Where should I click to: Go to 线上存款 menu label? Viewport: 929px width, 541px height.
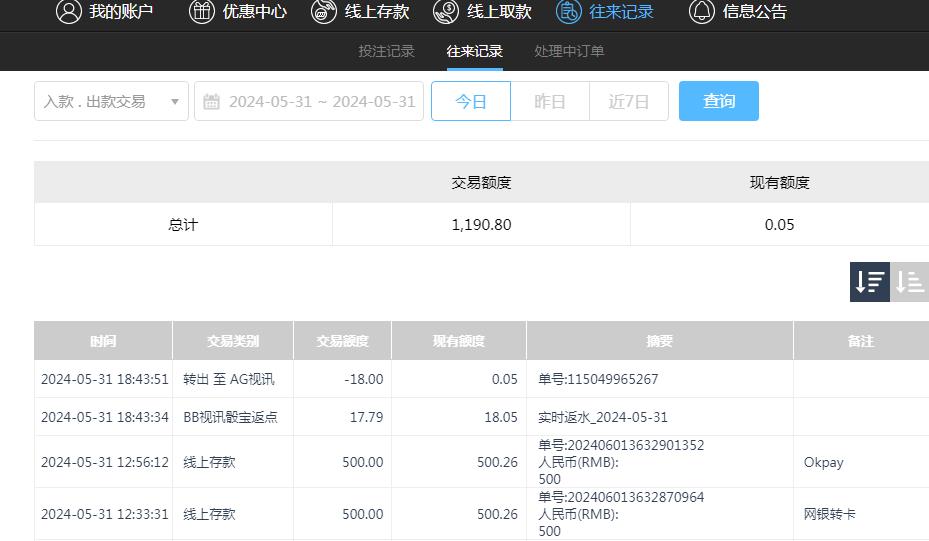tap(377, 11)
